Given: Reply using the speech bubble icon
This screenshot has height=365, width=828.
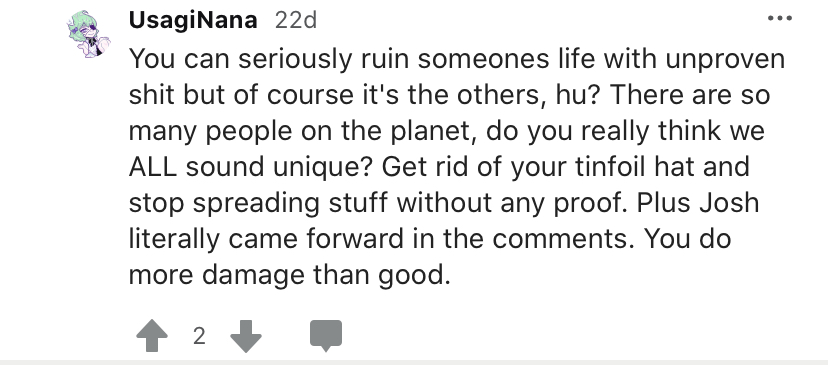Looking at the screenshot, I should coord(326,336).
